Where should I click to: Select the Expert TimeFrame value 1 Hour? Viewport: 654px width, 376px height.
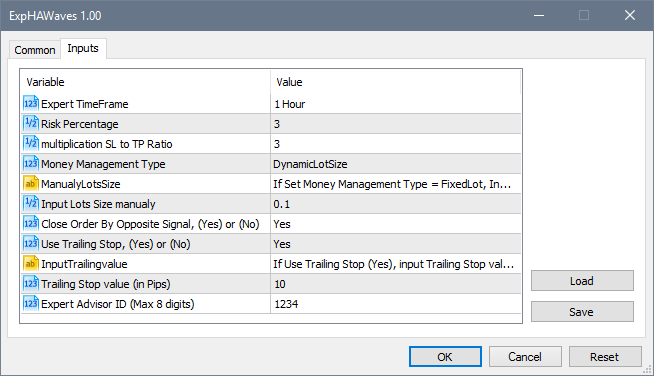tap(396, 104)
